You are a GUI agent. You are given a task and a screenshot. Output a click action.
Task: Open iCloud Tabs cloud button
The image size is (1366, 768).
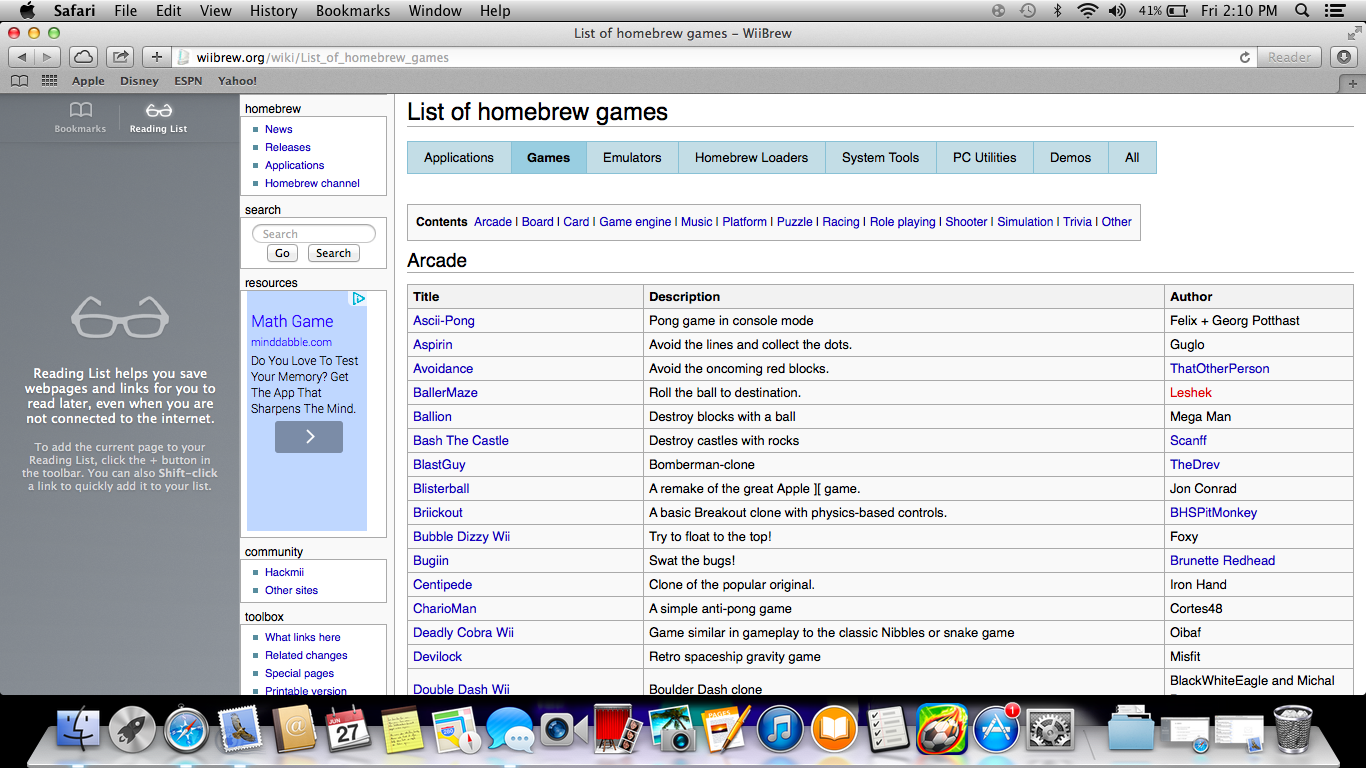coord(84,57)
